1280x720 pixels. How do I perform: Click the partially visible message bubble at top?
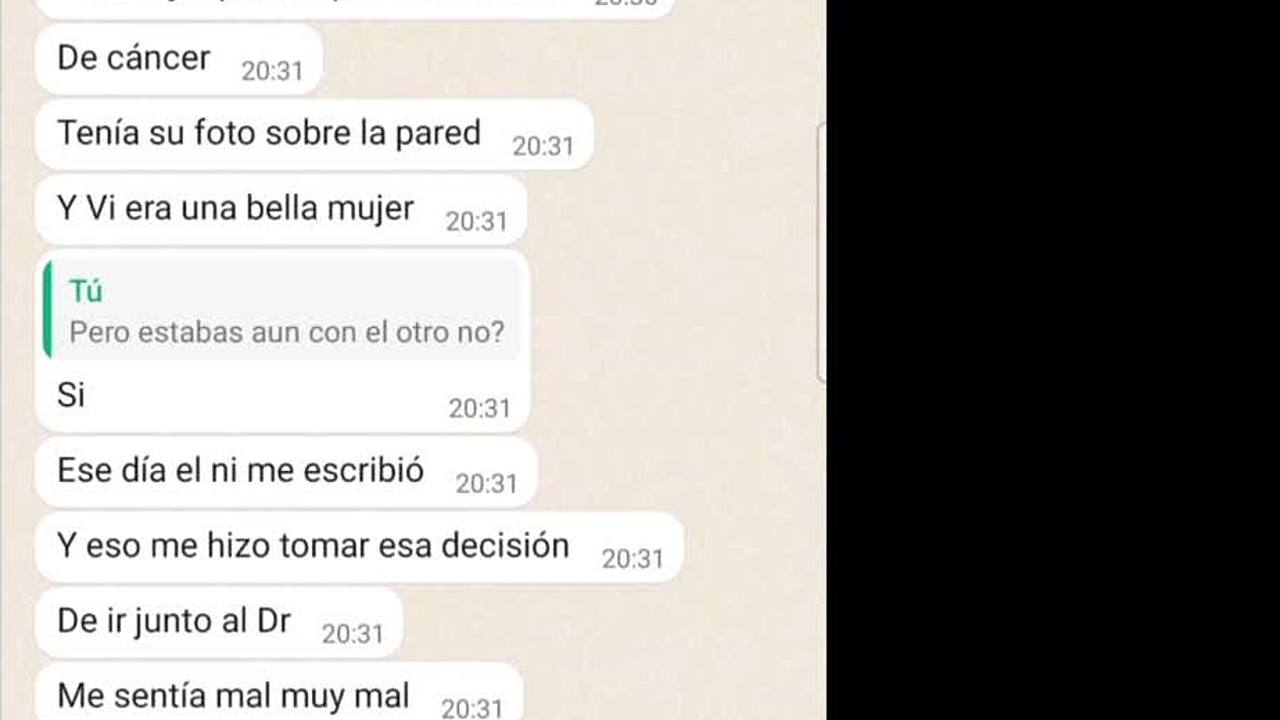pos(355,8)
